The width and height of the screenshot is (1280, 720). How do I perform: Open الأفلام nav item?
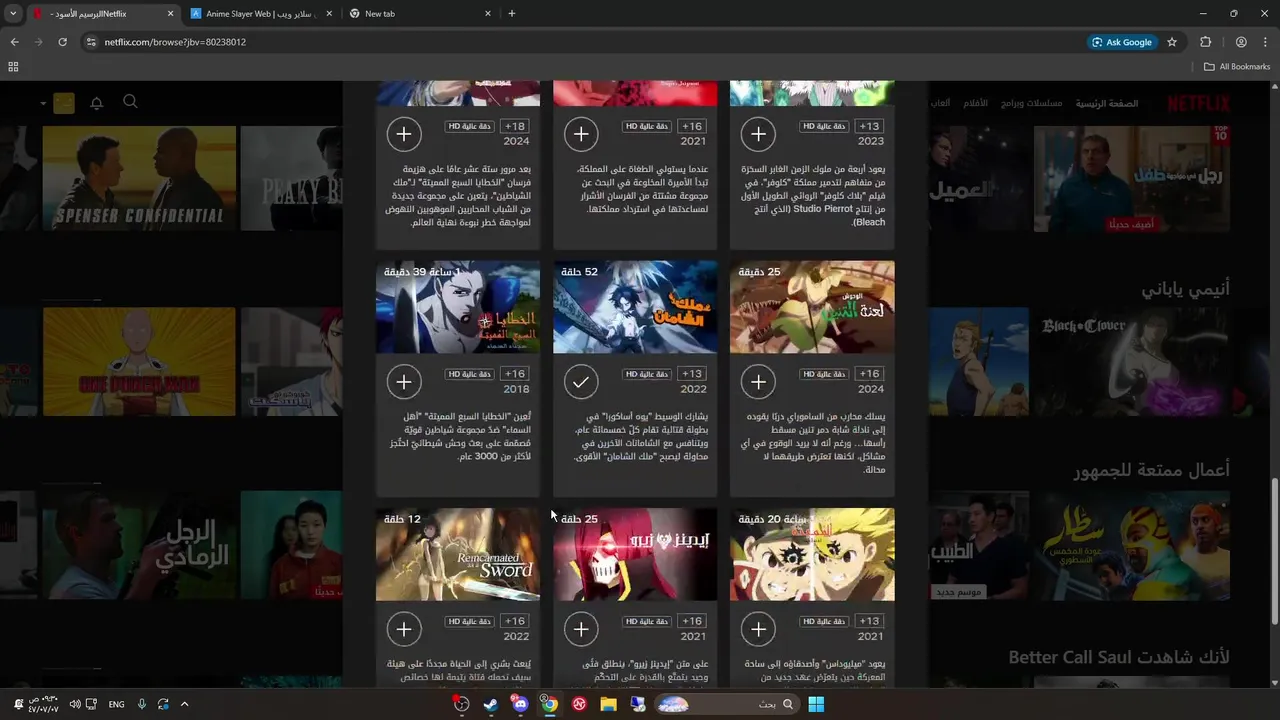tap(975, 103)
